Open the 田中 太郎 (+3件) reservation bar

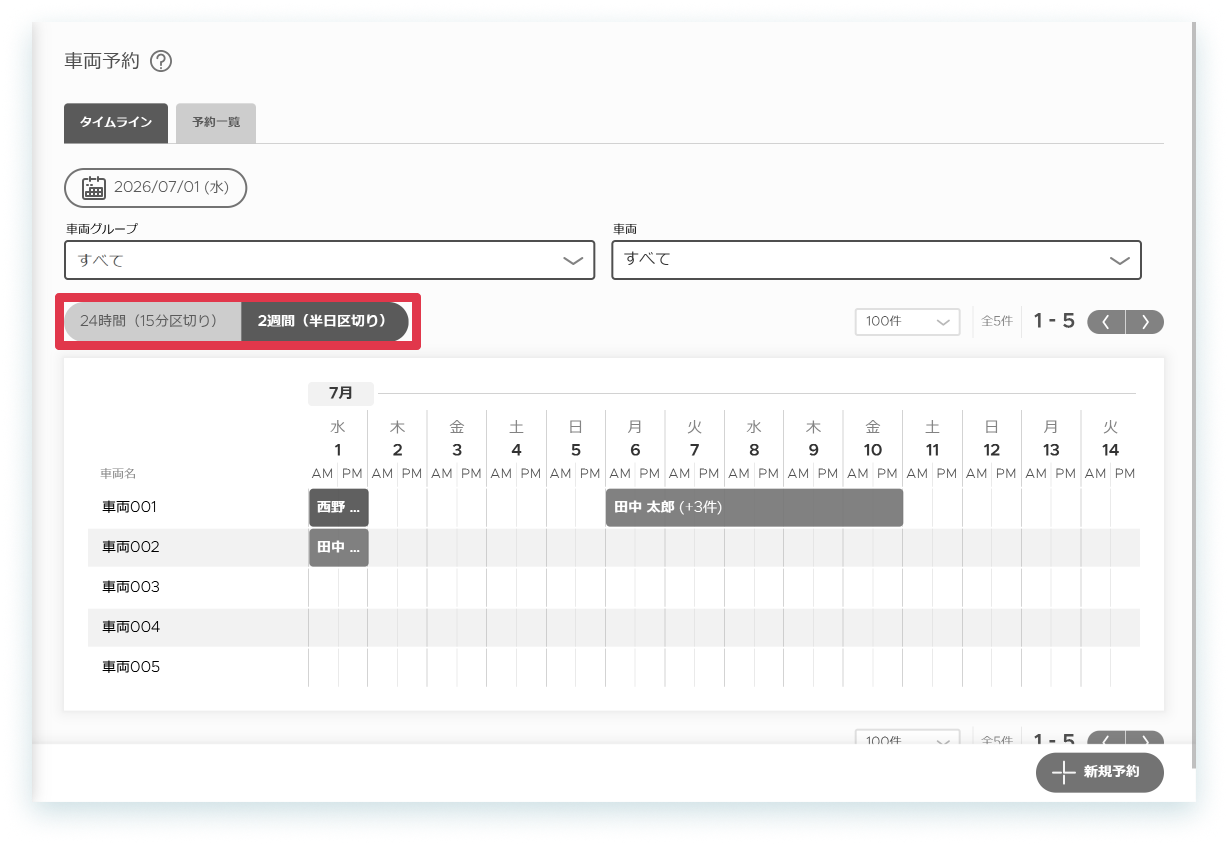pyautogui.click(x=754, y=508)
